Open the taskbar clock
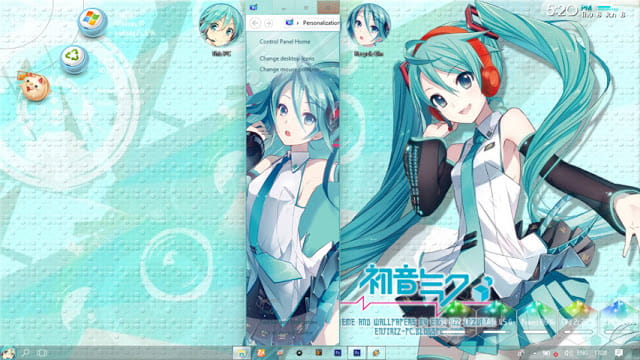640x360 pixels. (600, 353)
